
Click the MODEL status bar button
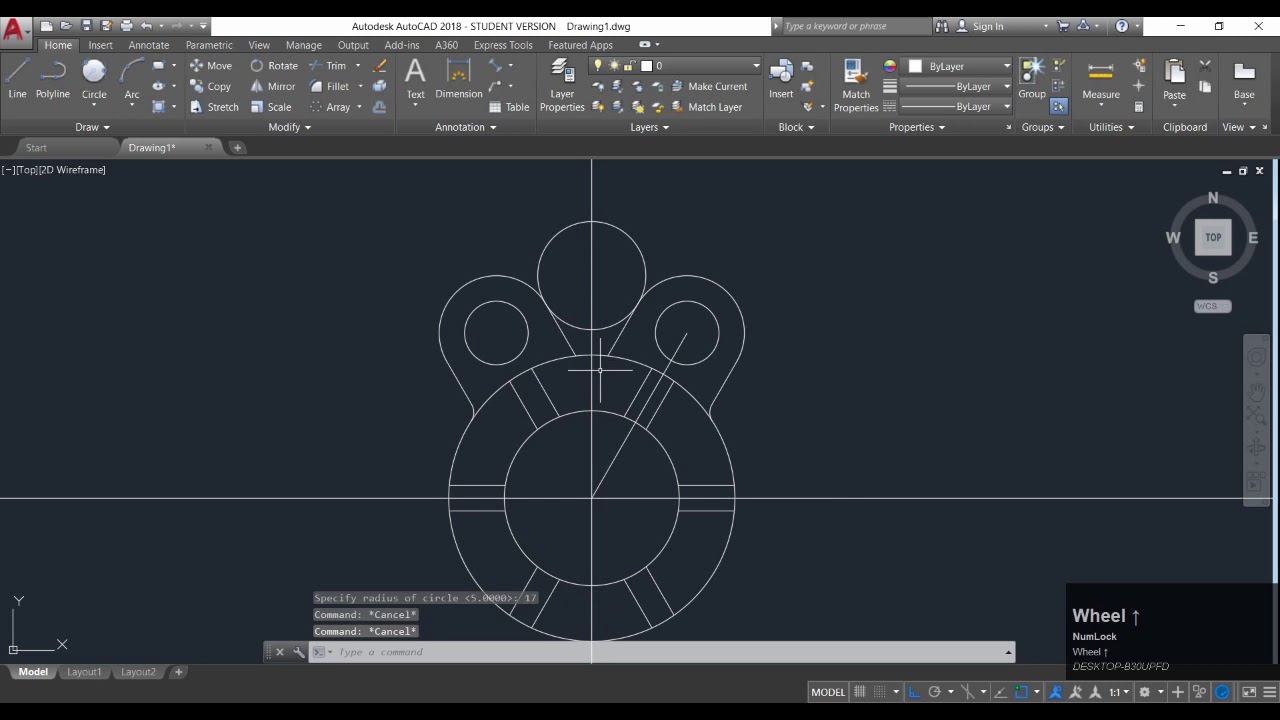[x=828, y=692]
